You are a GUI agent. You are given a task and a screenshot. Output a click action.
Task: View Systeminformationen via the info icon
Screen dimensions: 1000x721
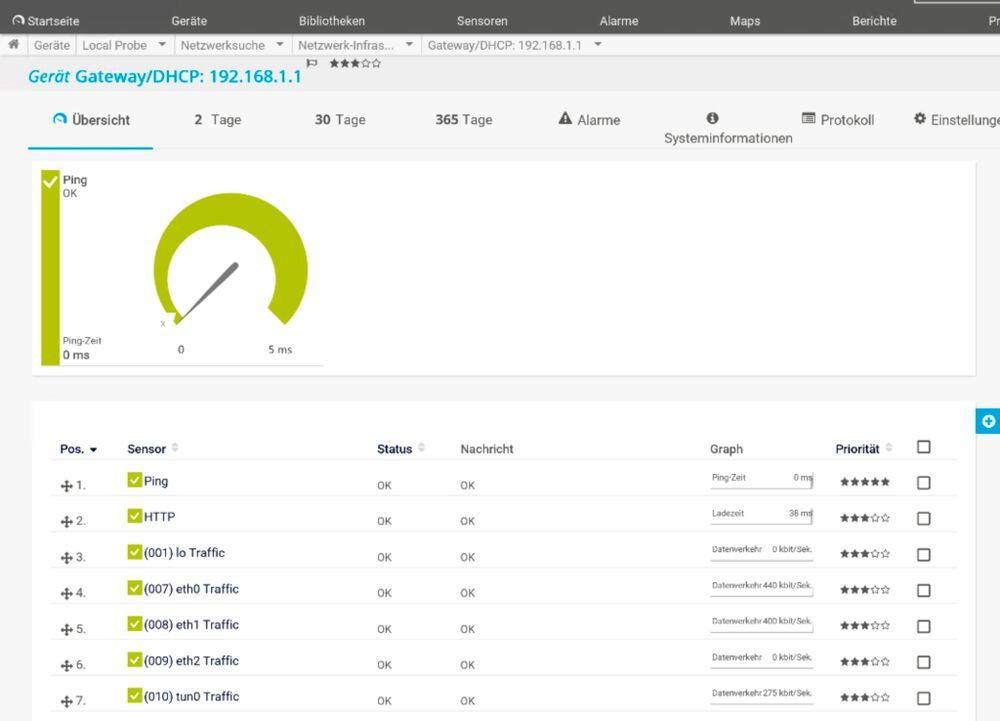(711, 117)
